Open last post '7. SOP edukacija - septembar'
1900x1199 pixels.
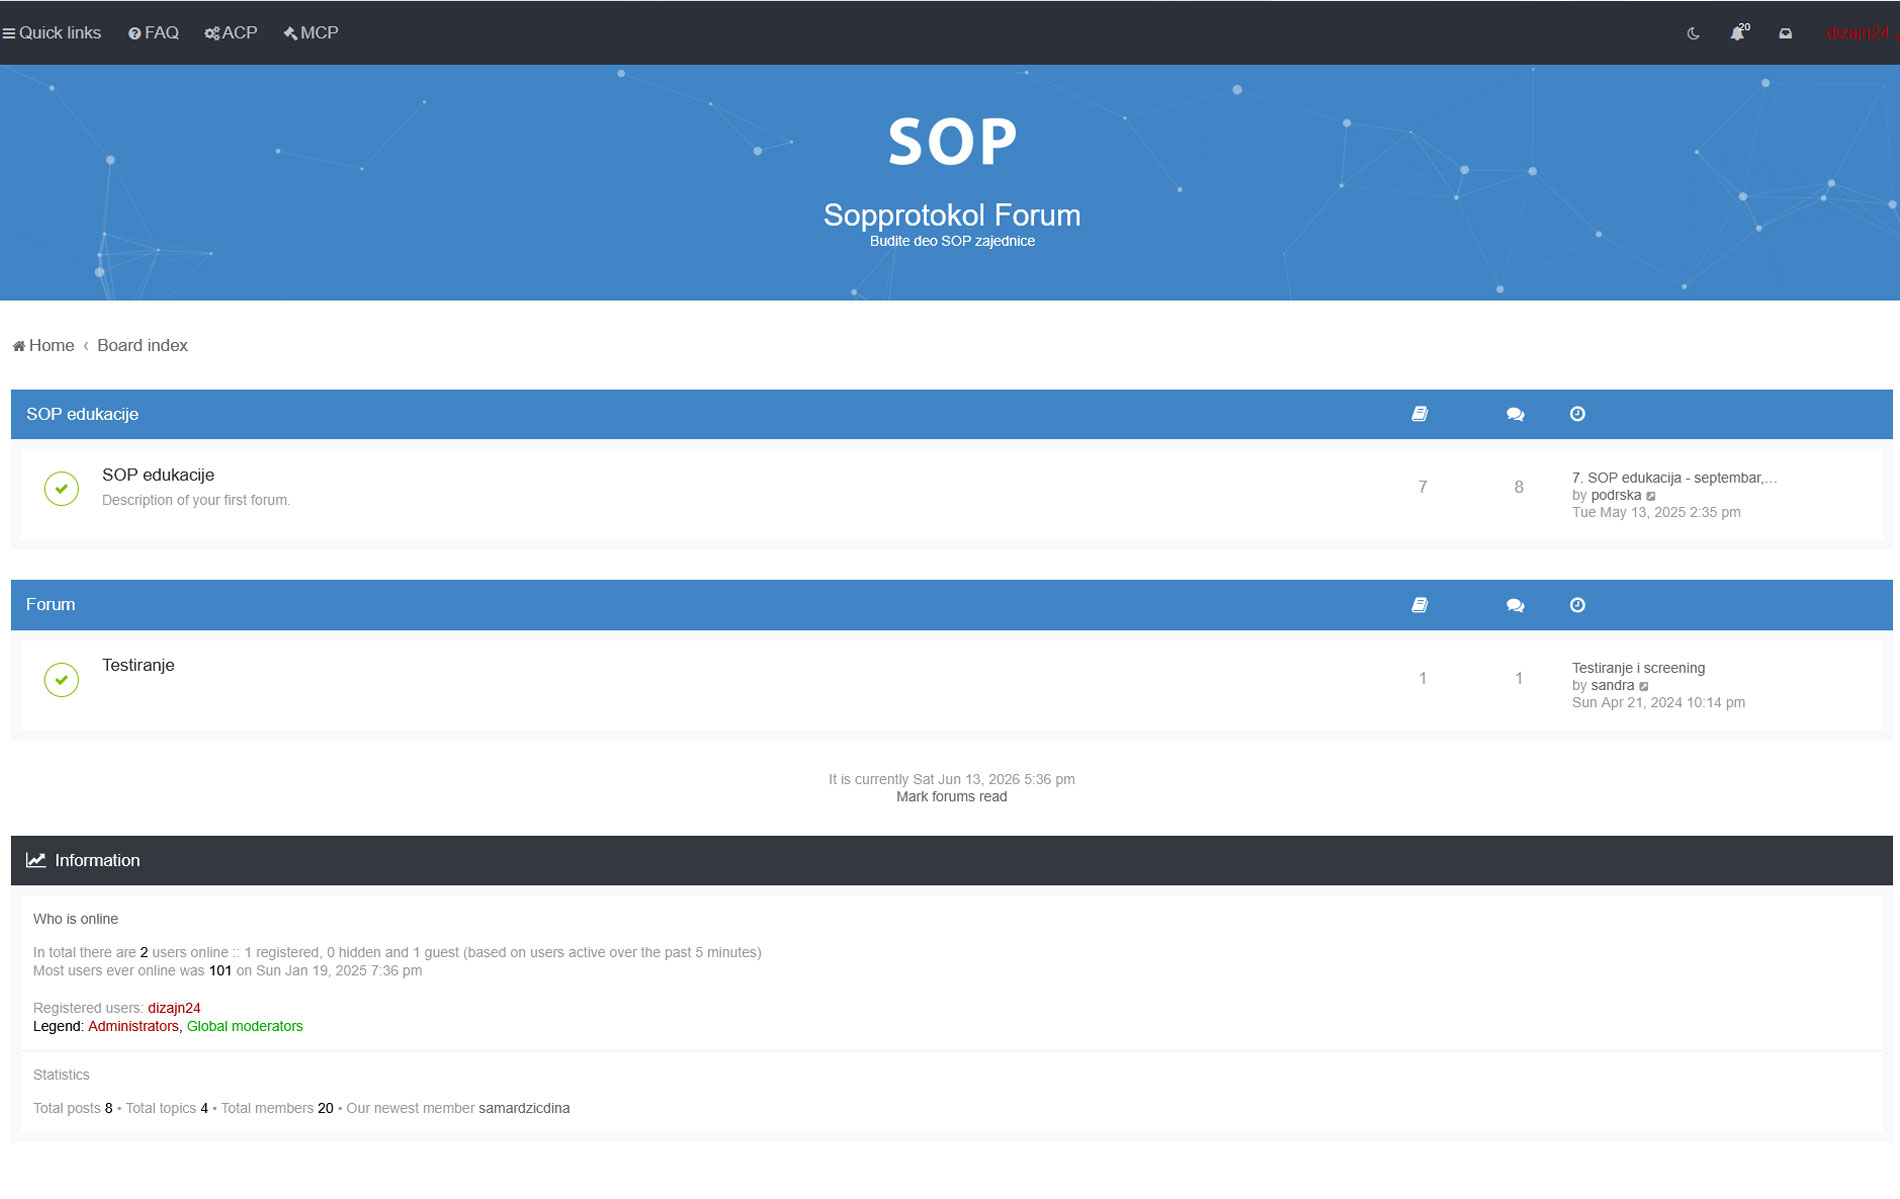tap(1674, 478)
